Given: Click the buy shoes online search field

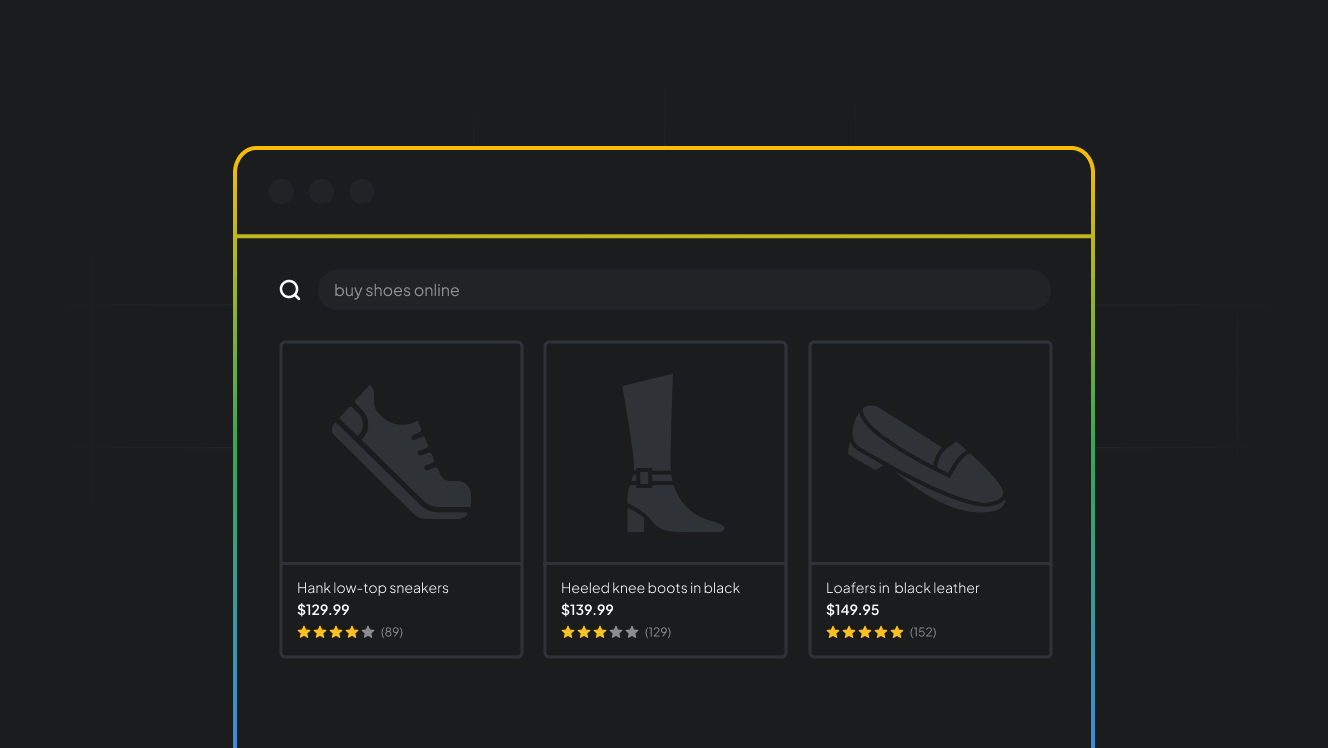Looking at the screenshot, I should coord(684,289).
